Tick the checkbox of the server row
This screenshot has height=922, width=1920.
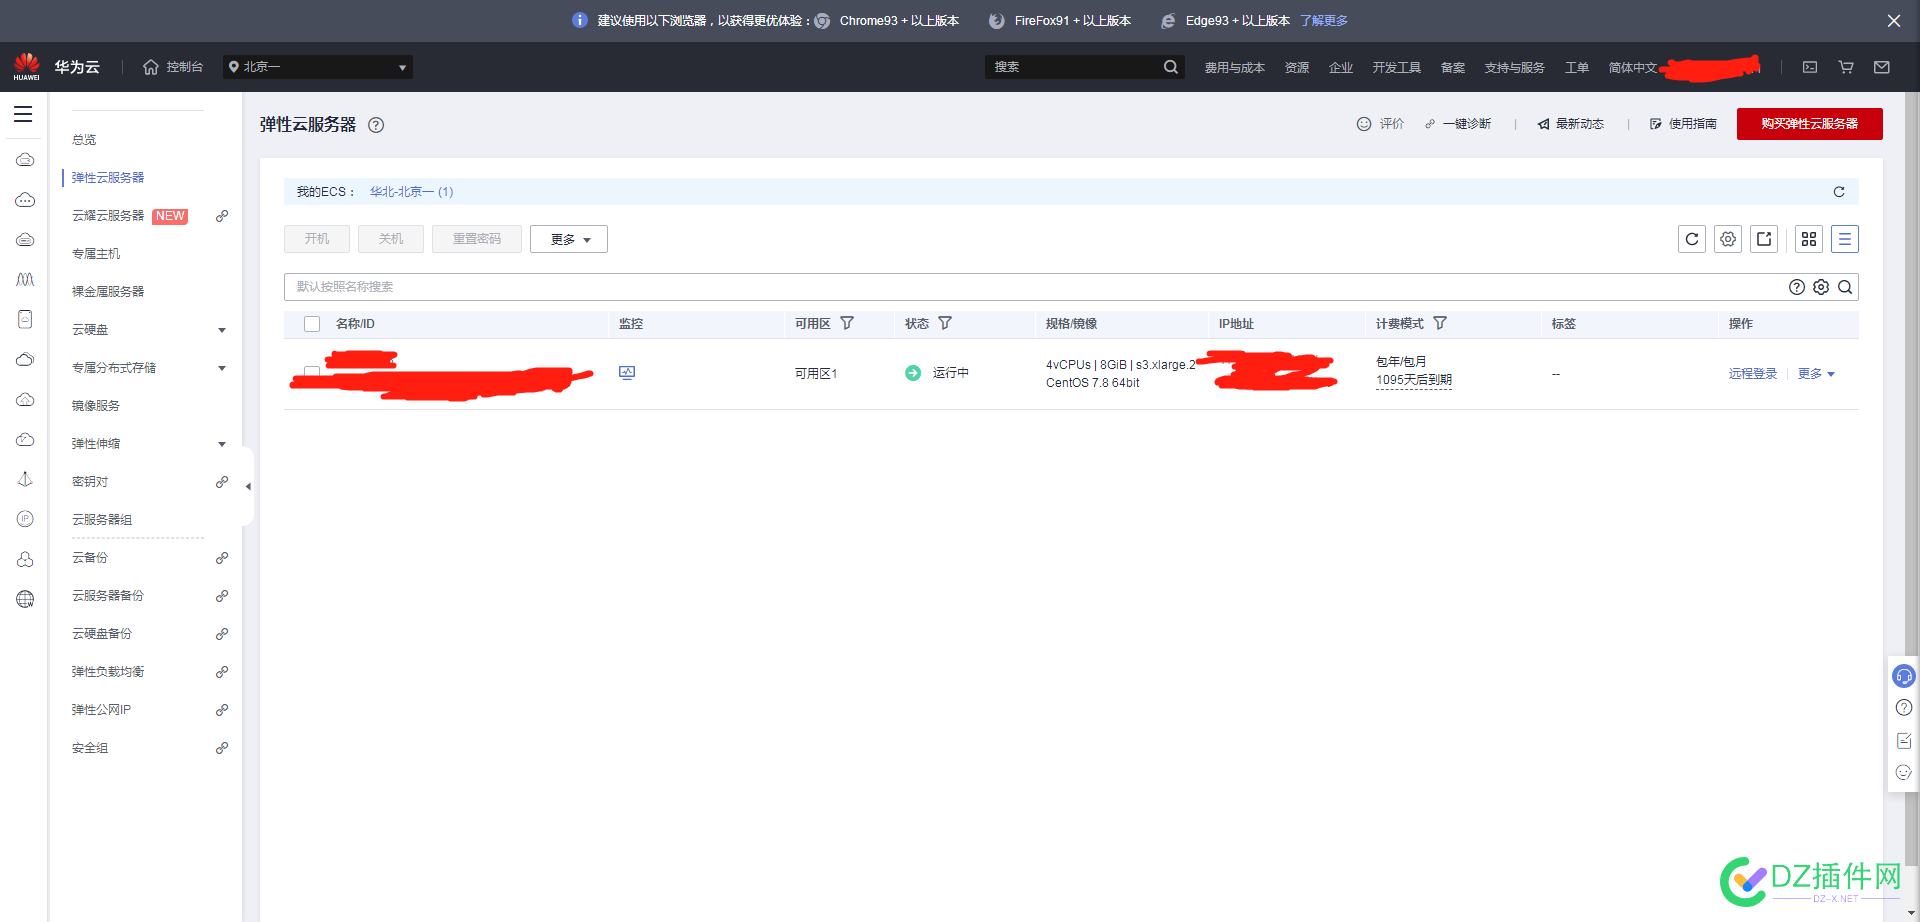point(312,373)
